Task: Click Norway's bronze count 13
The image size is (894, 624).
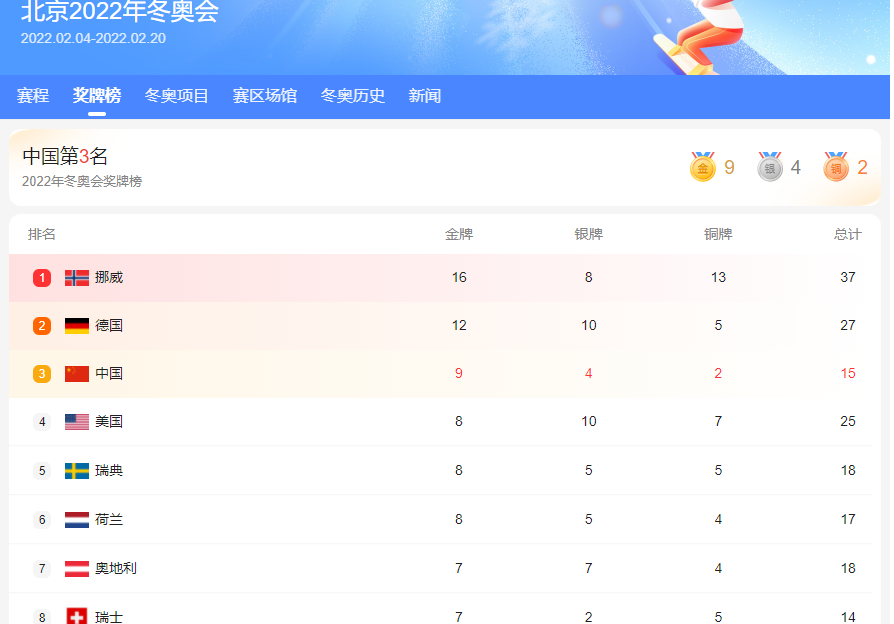Action: (x=718, y=277)
